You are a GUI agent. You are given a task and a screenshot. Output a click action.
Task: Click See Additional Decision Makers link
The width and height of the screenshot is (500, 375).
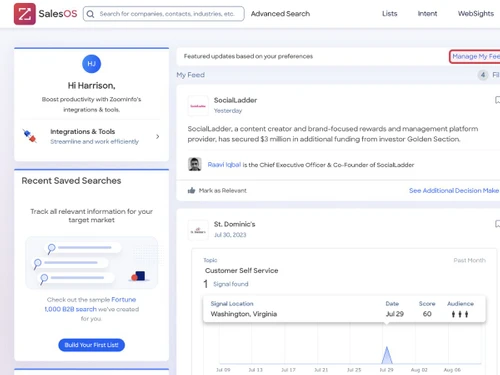[454, 190]
